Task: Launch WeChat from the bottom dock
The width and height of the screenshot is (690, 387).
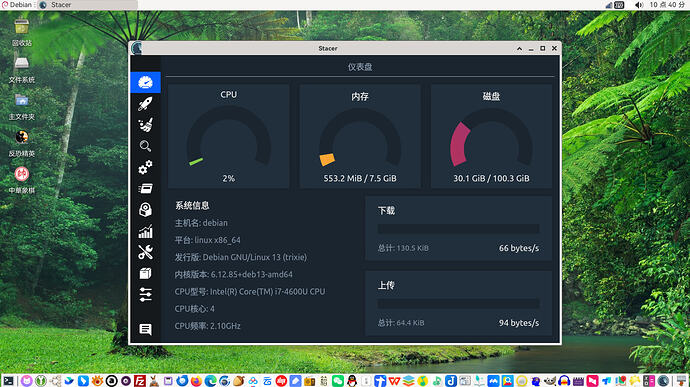Action: [x=338, y=381]
